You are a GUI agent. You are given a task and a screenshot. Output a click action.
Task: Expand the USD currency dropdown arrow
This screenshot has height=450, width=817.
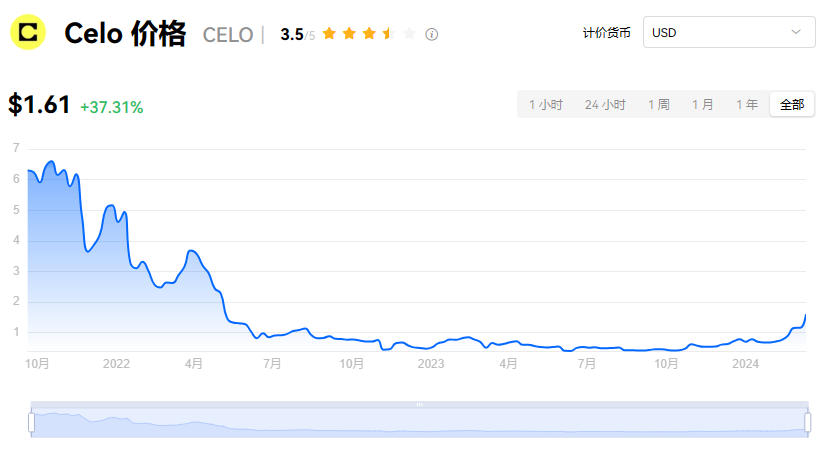796,32
